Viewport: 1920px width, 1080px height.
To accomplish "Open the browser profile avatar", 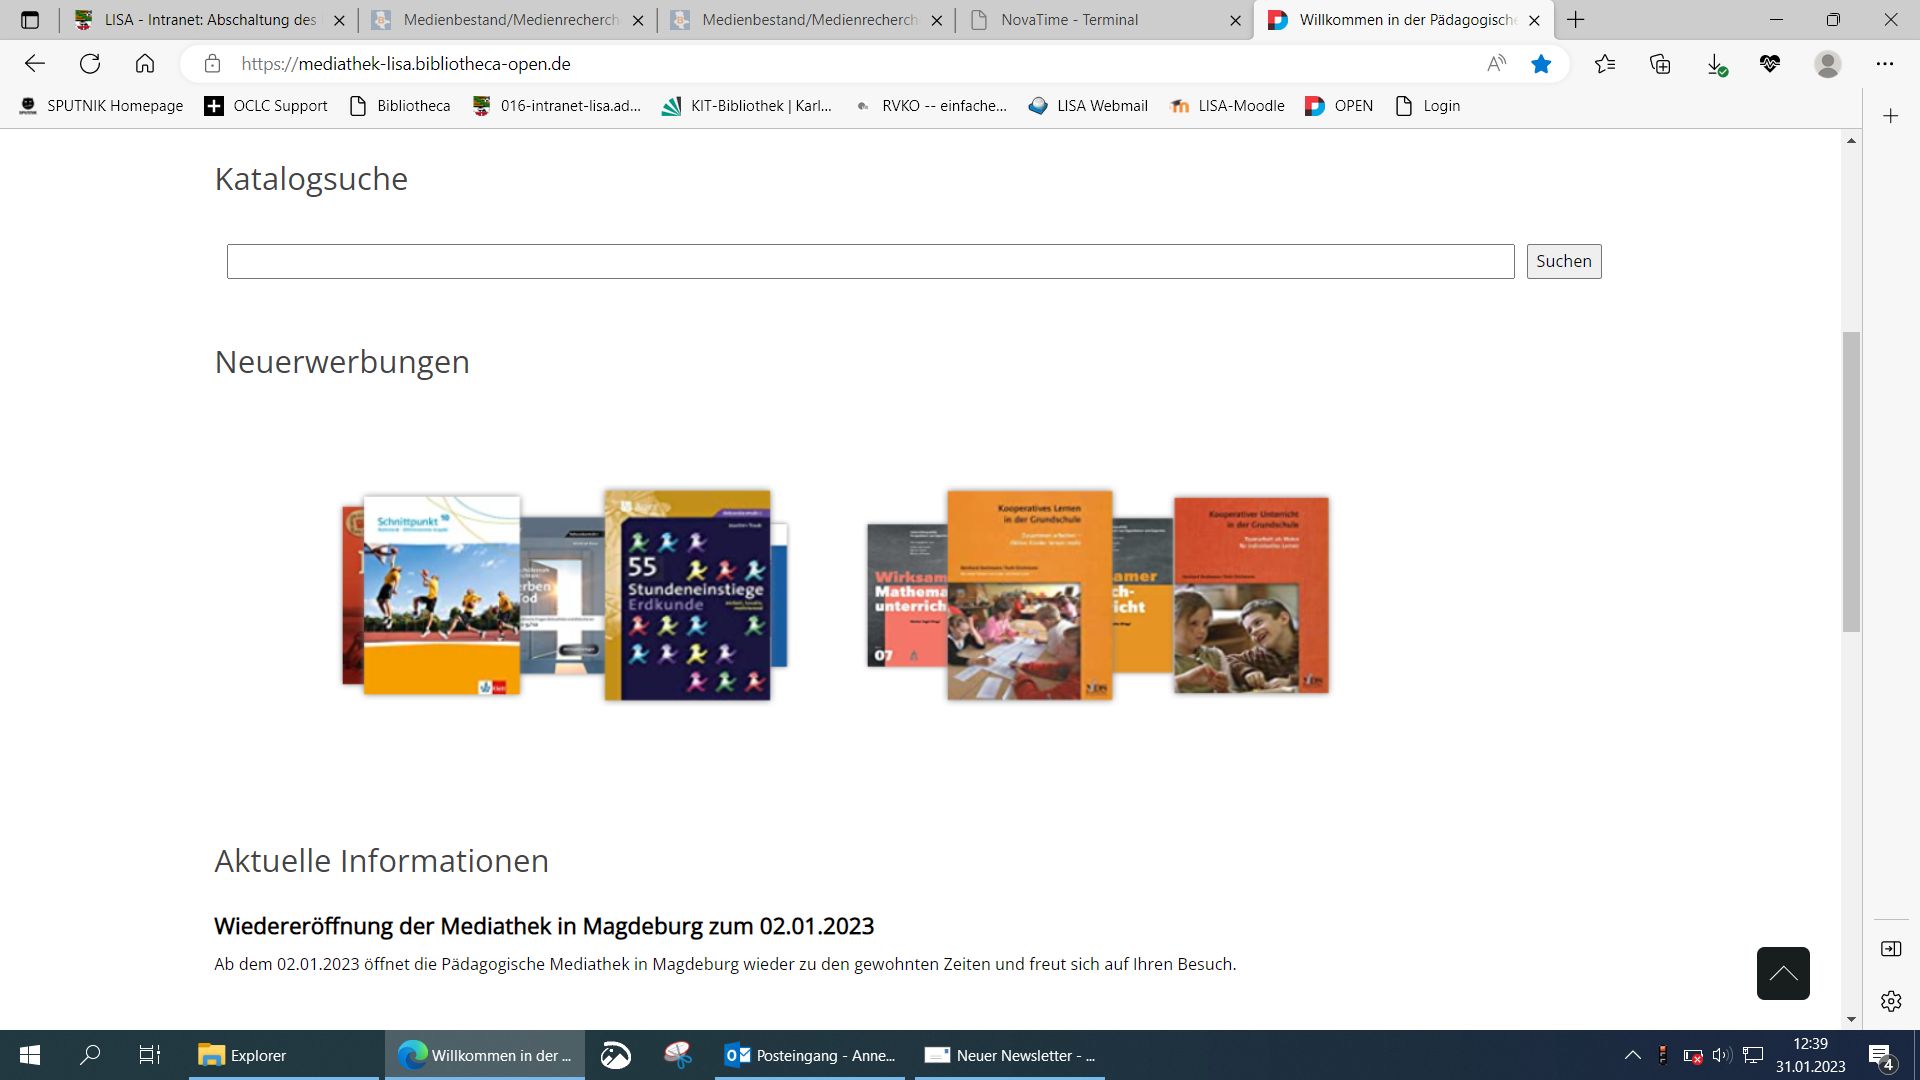I will (x=1828, y=64).
